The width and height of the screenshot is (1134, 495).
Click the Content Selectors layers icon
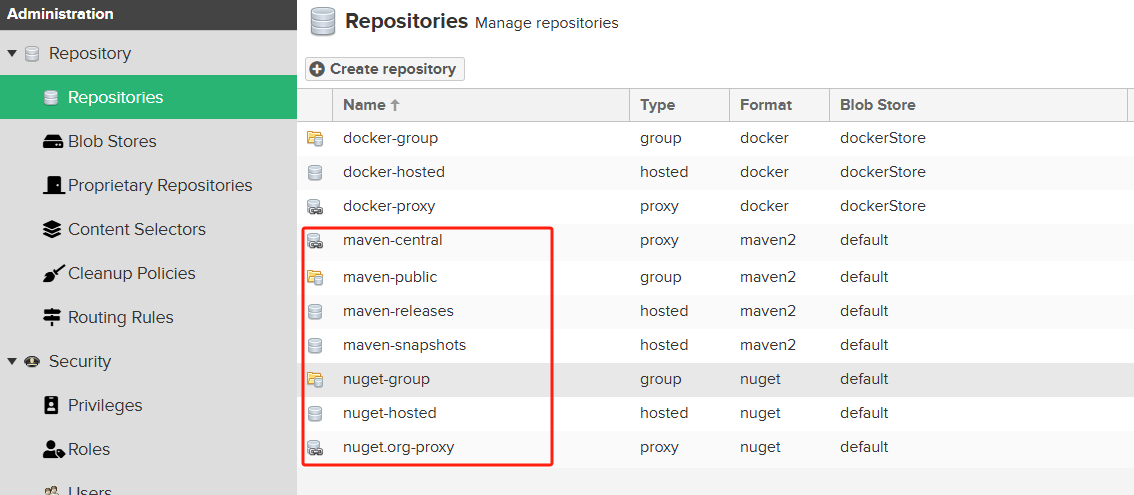pyautogui.click(x=53, y=229)
